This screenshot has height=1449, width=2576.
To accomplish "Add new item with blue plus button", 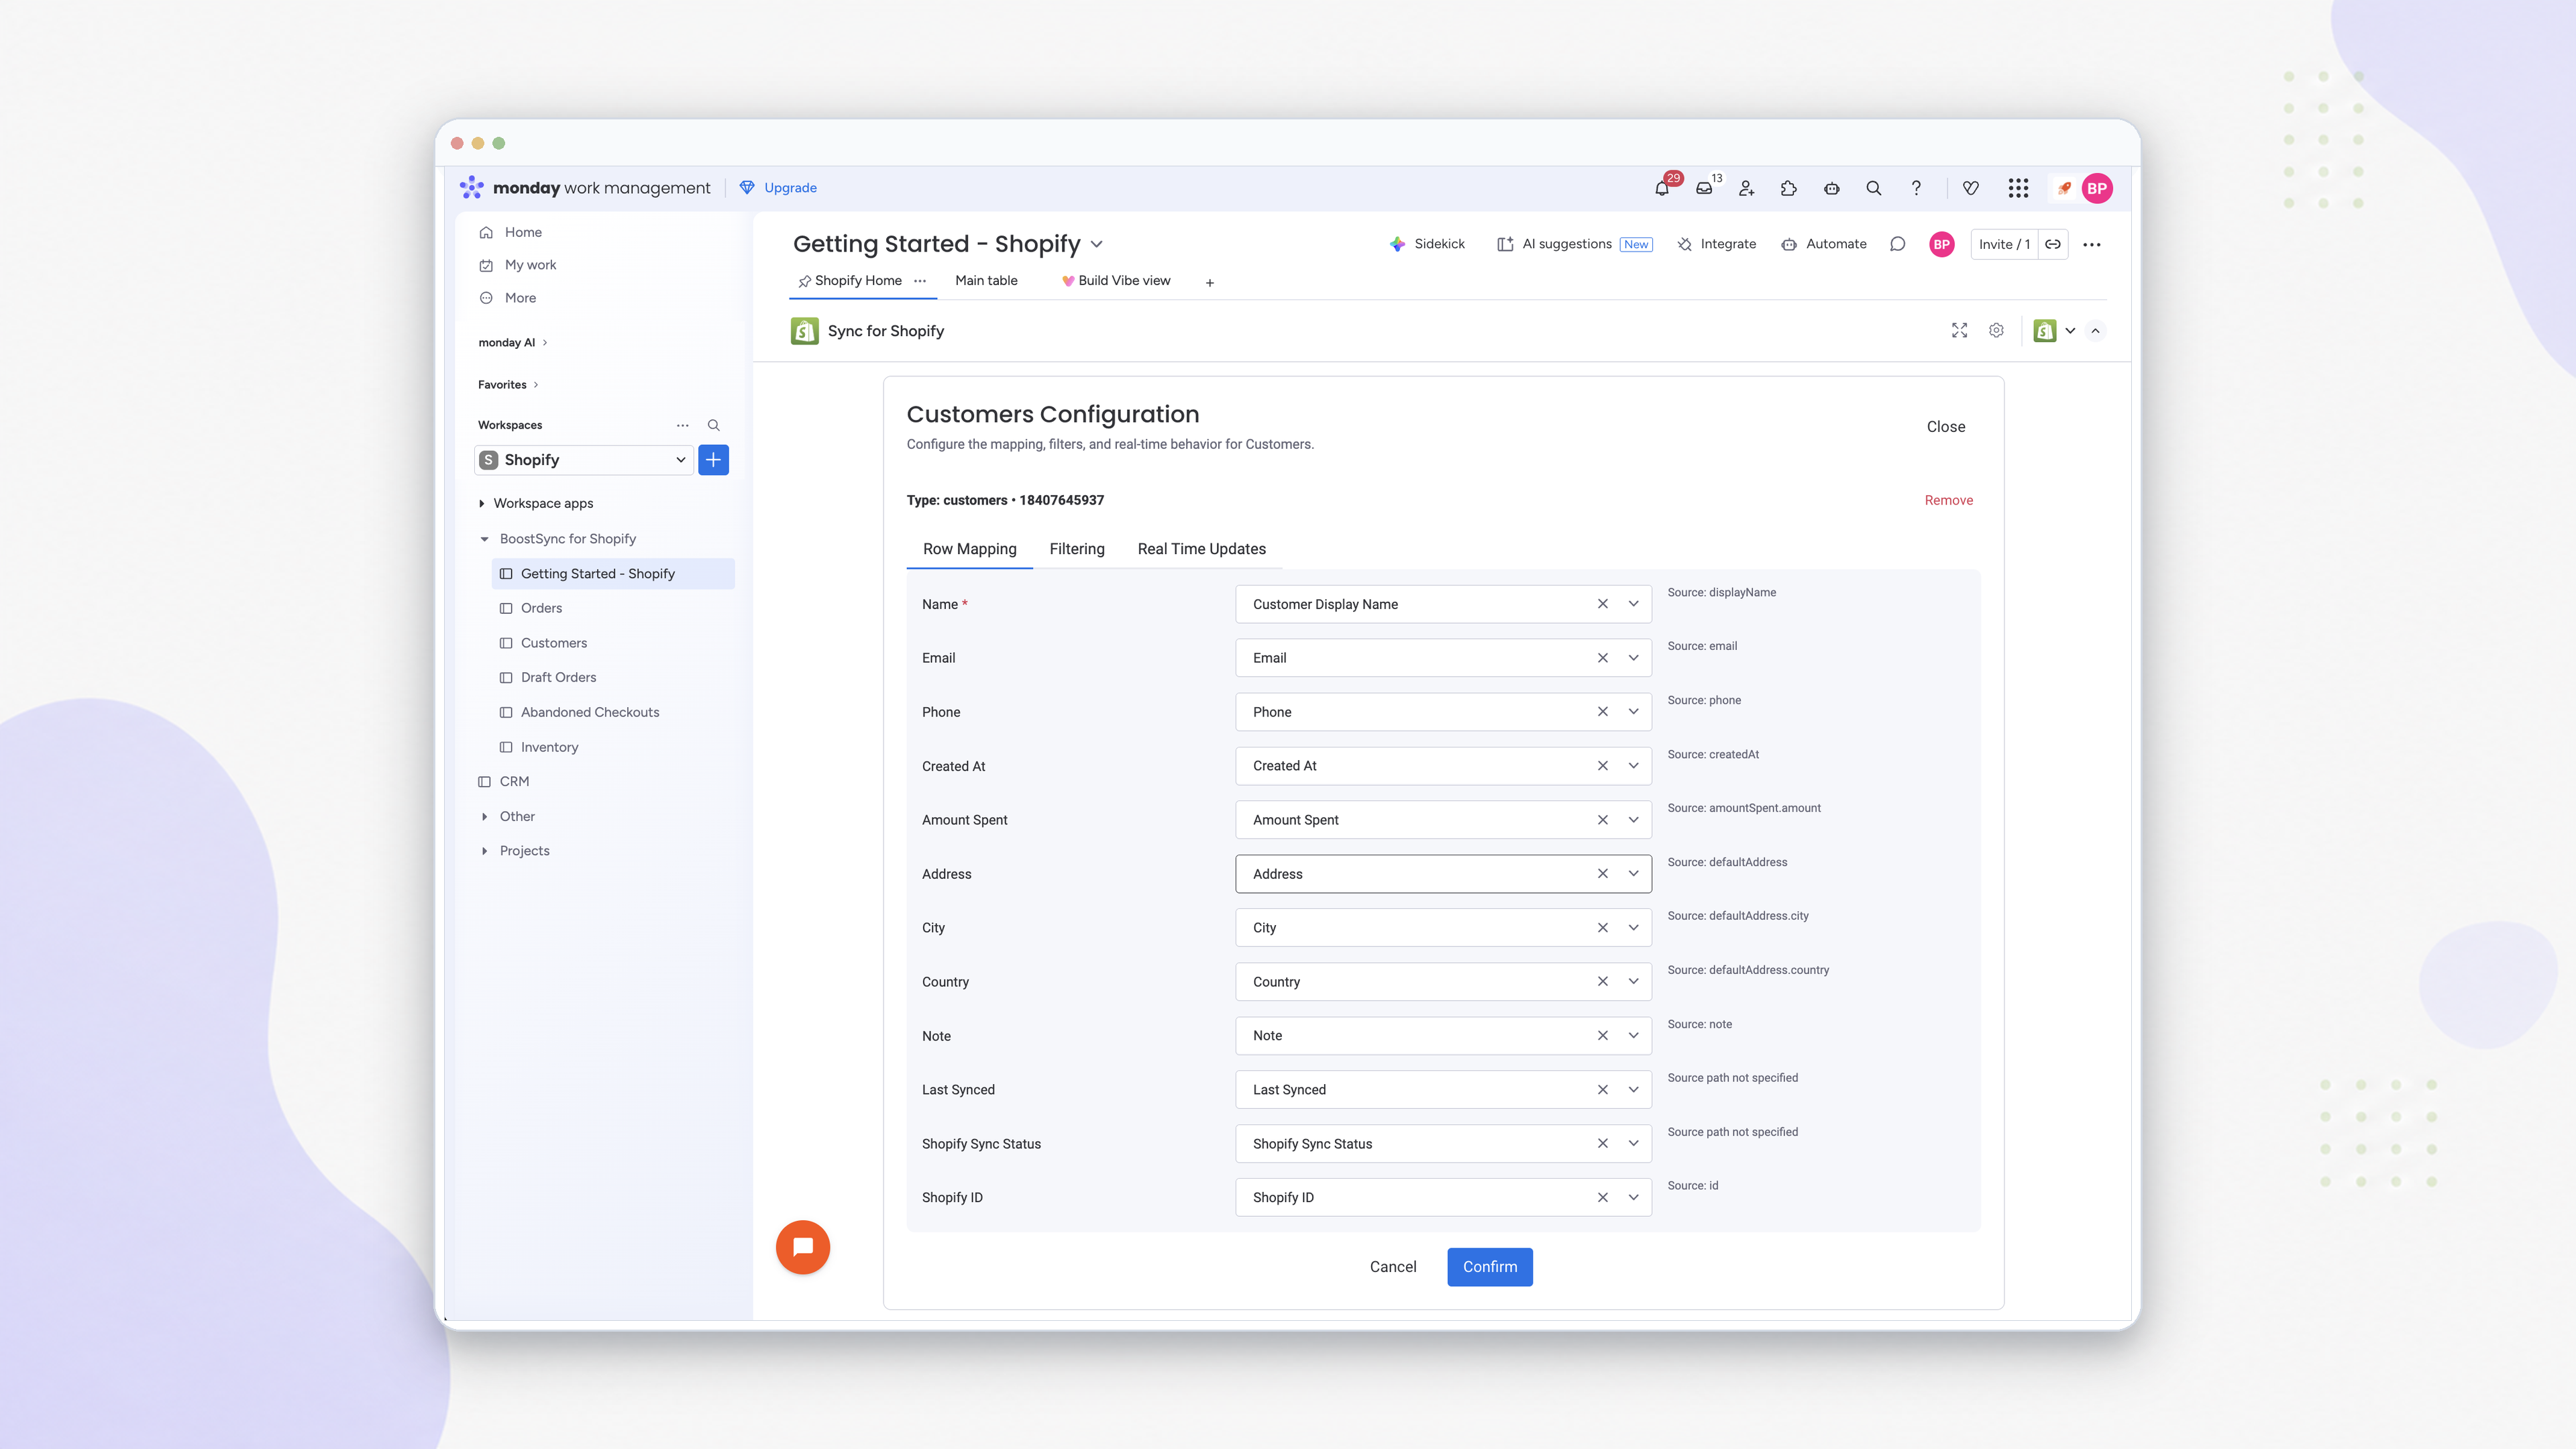I will (x=713, y=460).
